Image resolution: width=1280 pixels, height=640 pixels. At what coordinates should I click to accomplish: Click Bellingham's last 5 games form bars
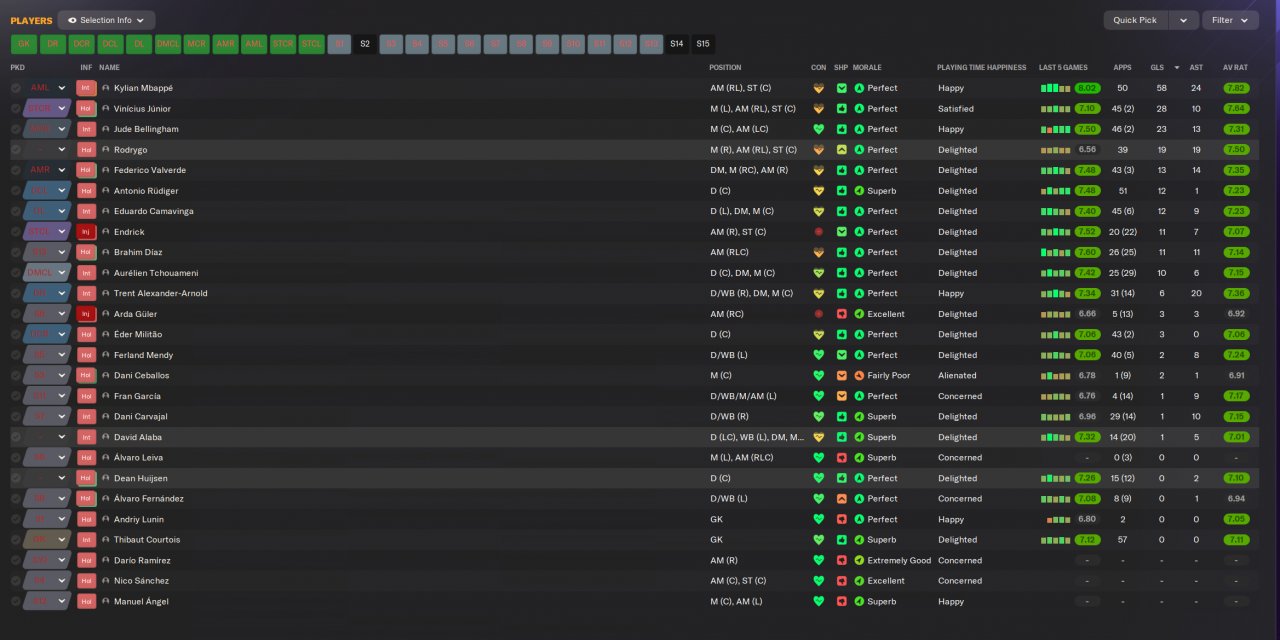[x=1056, y=129]
